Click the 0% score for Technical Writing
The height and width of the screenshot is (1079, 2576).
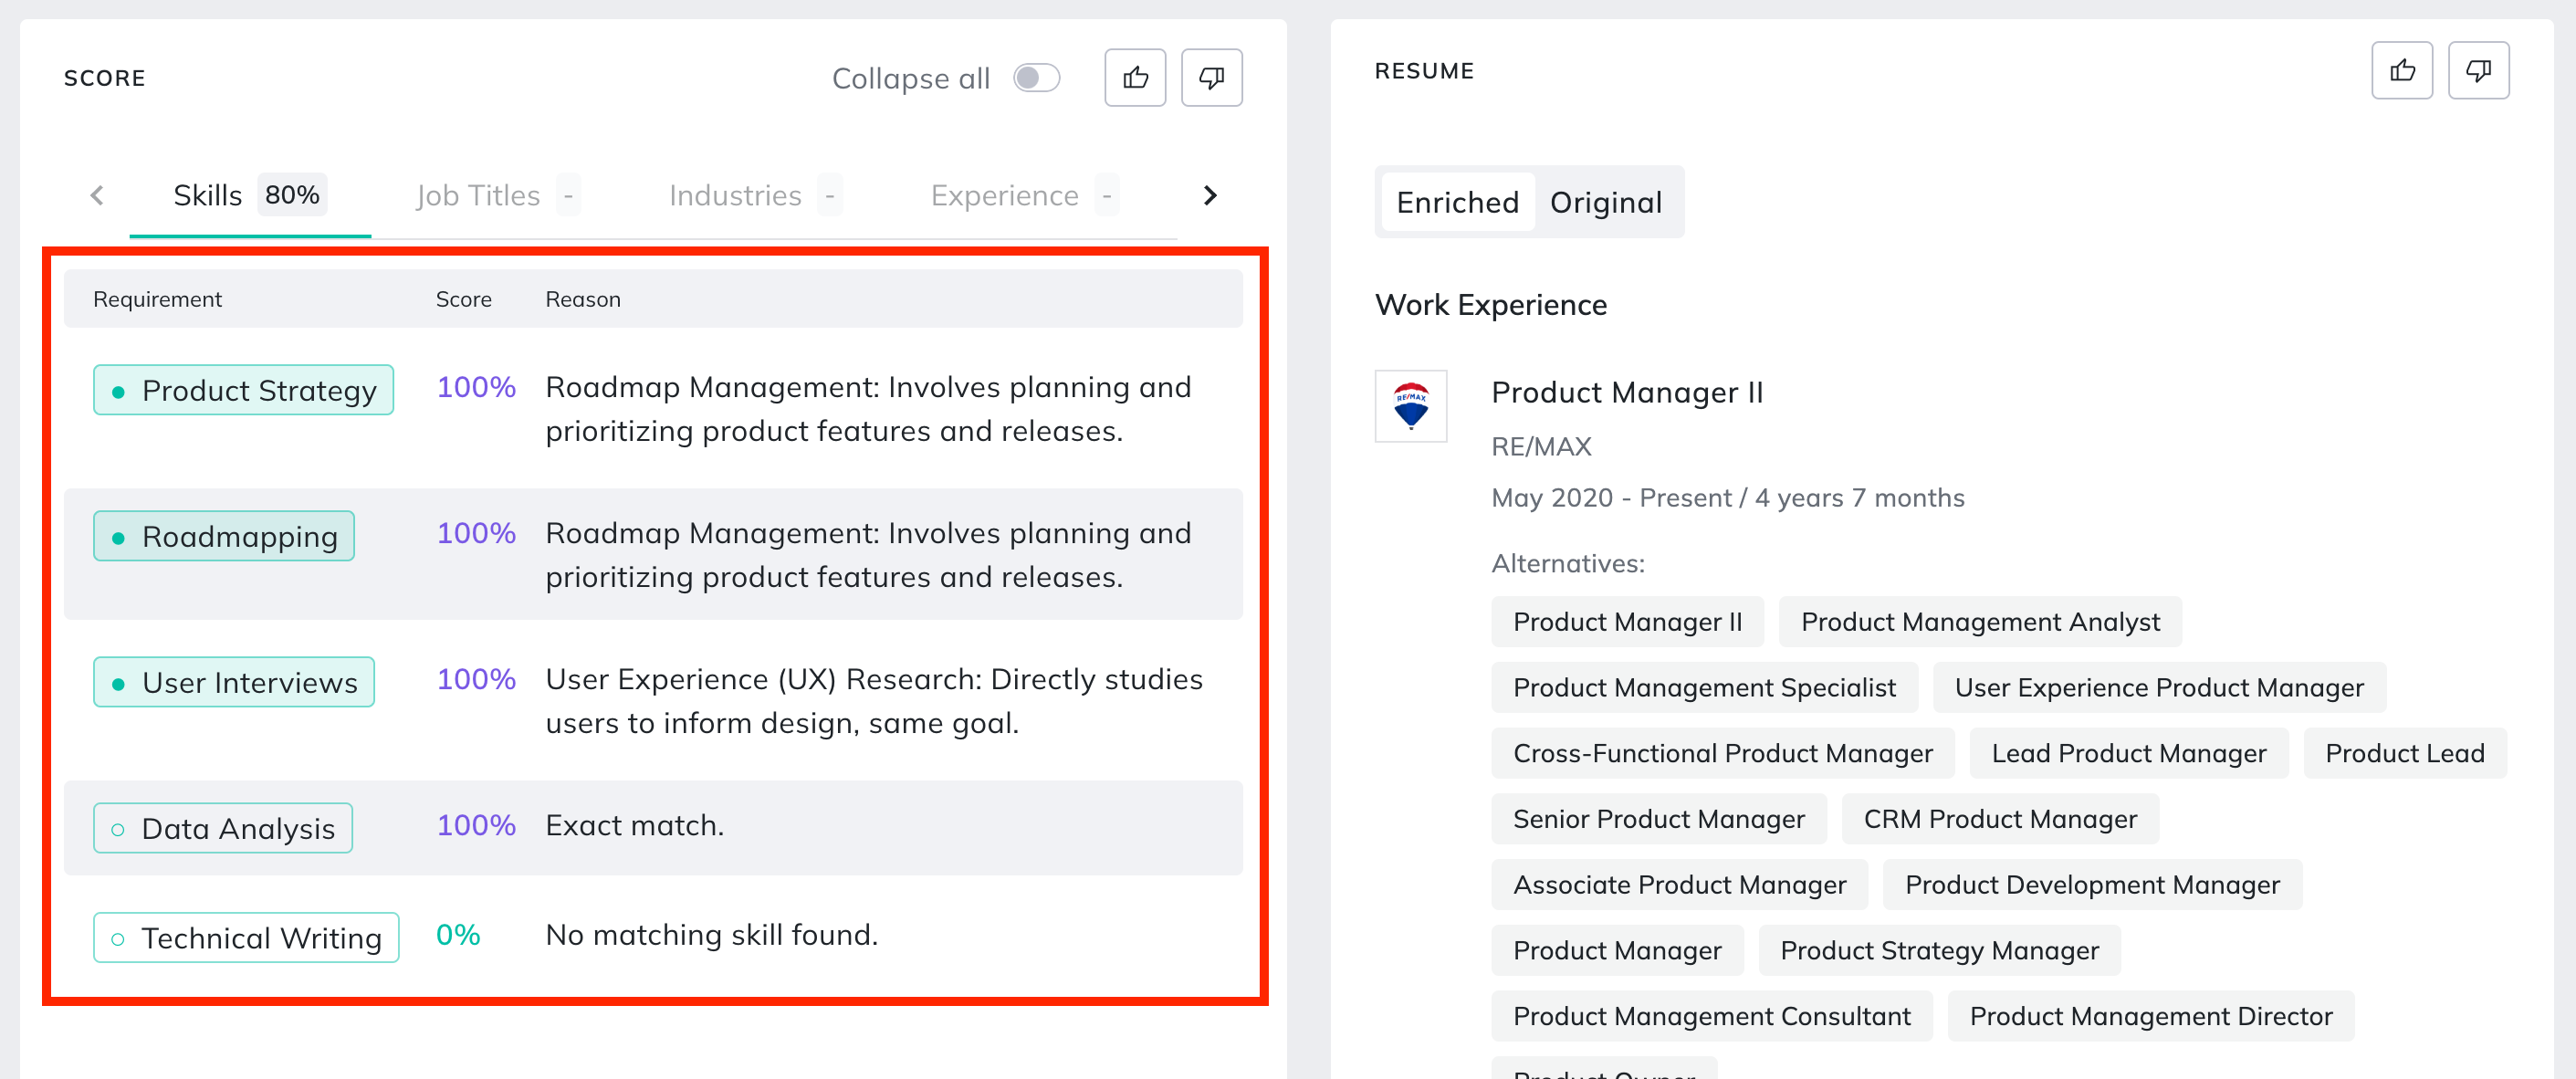458,934
